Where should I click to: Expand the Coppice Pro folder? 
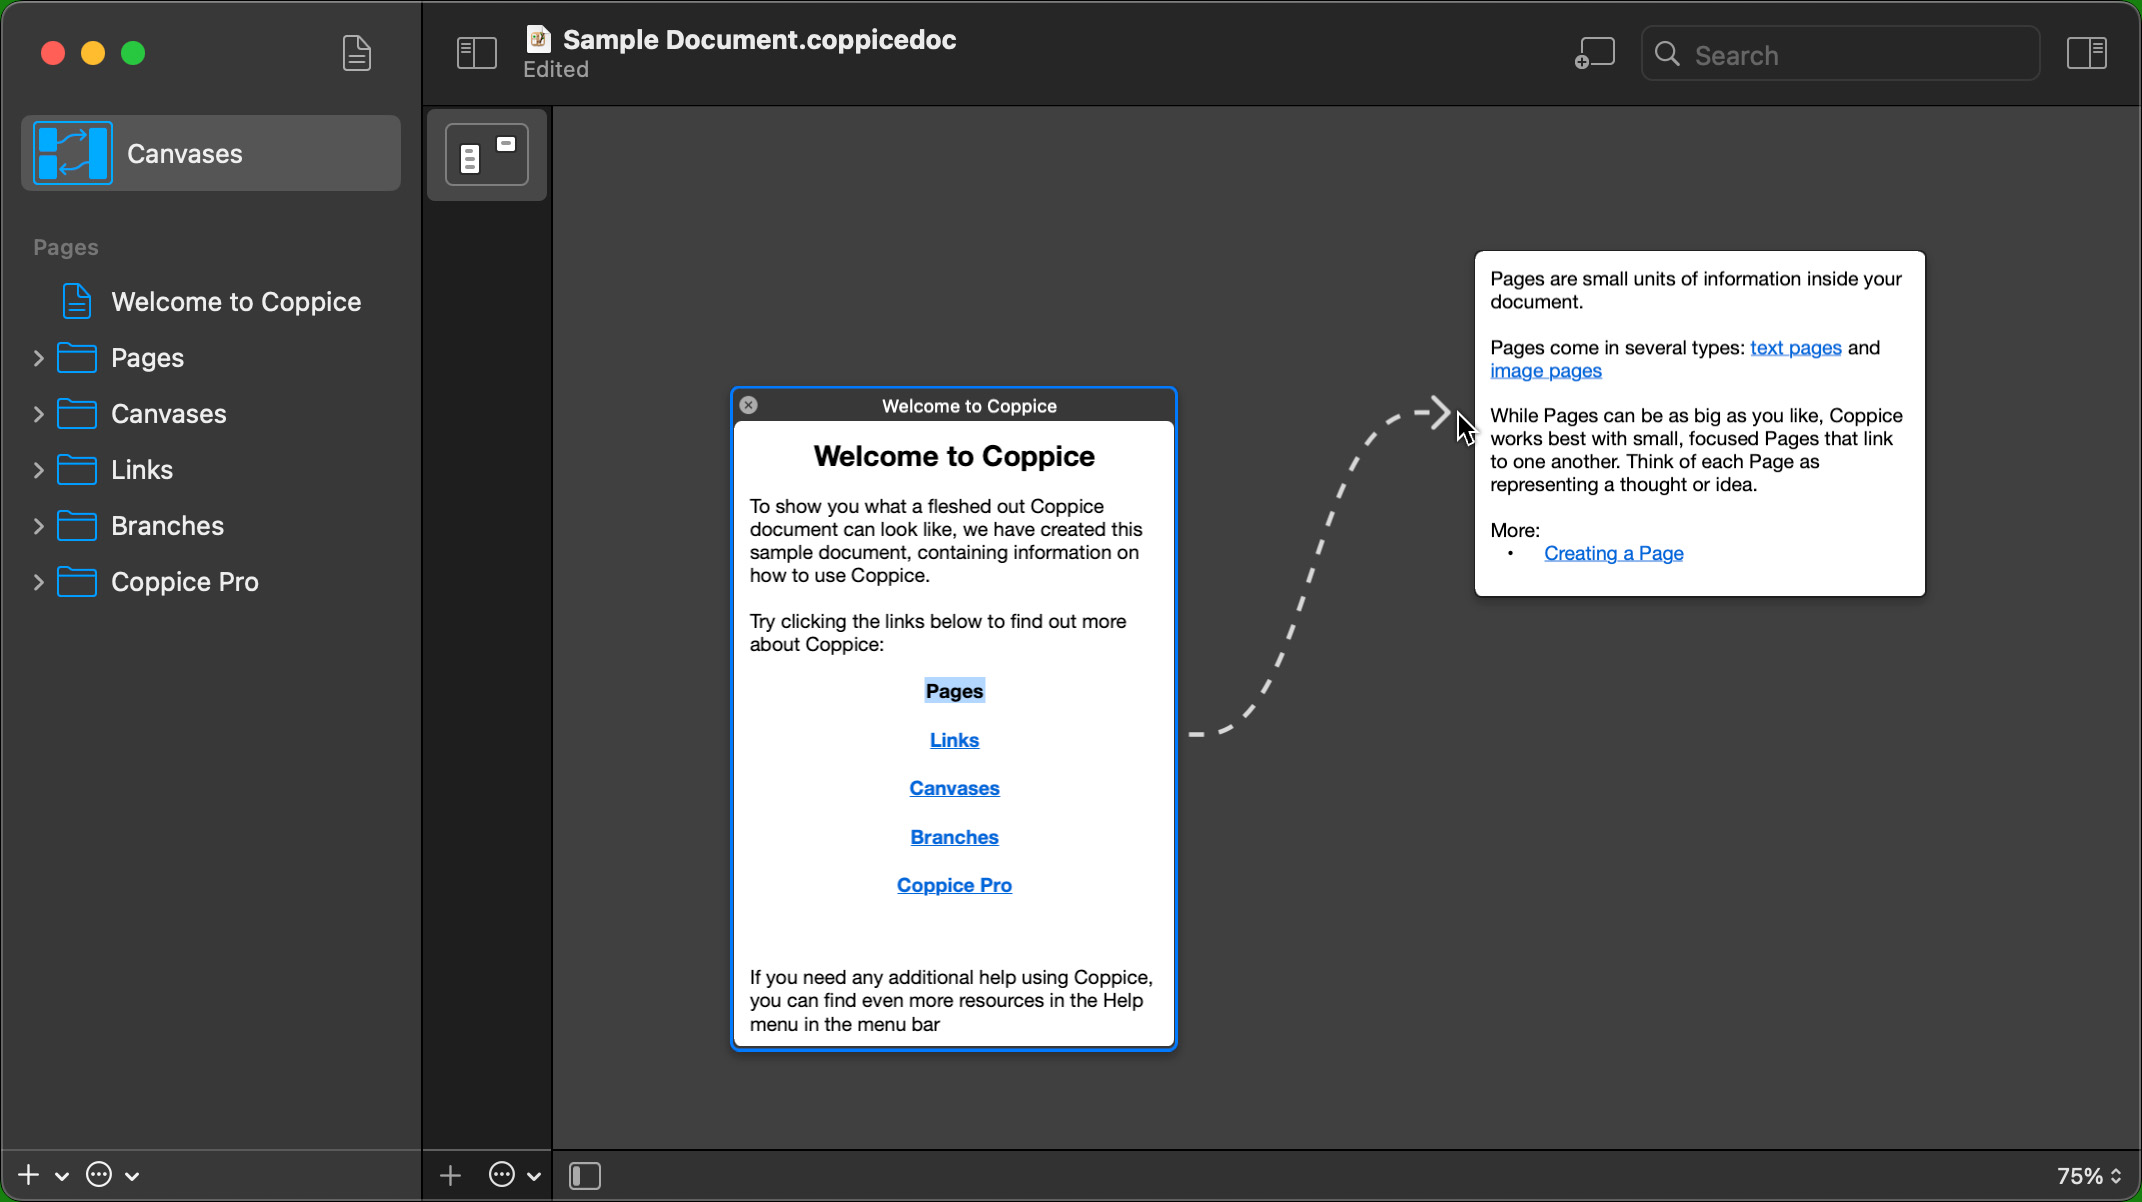coord(39,582)
